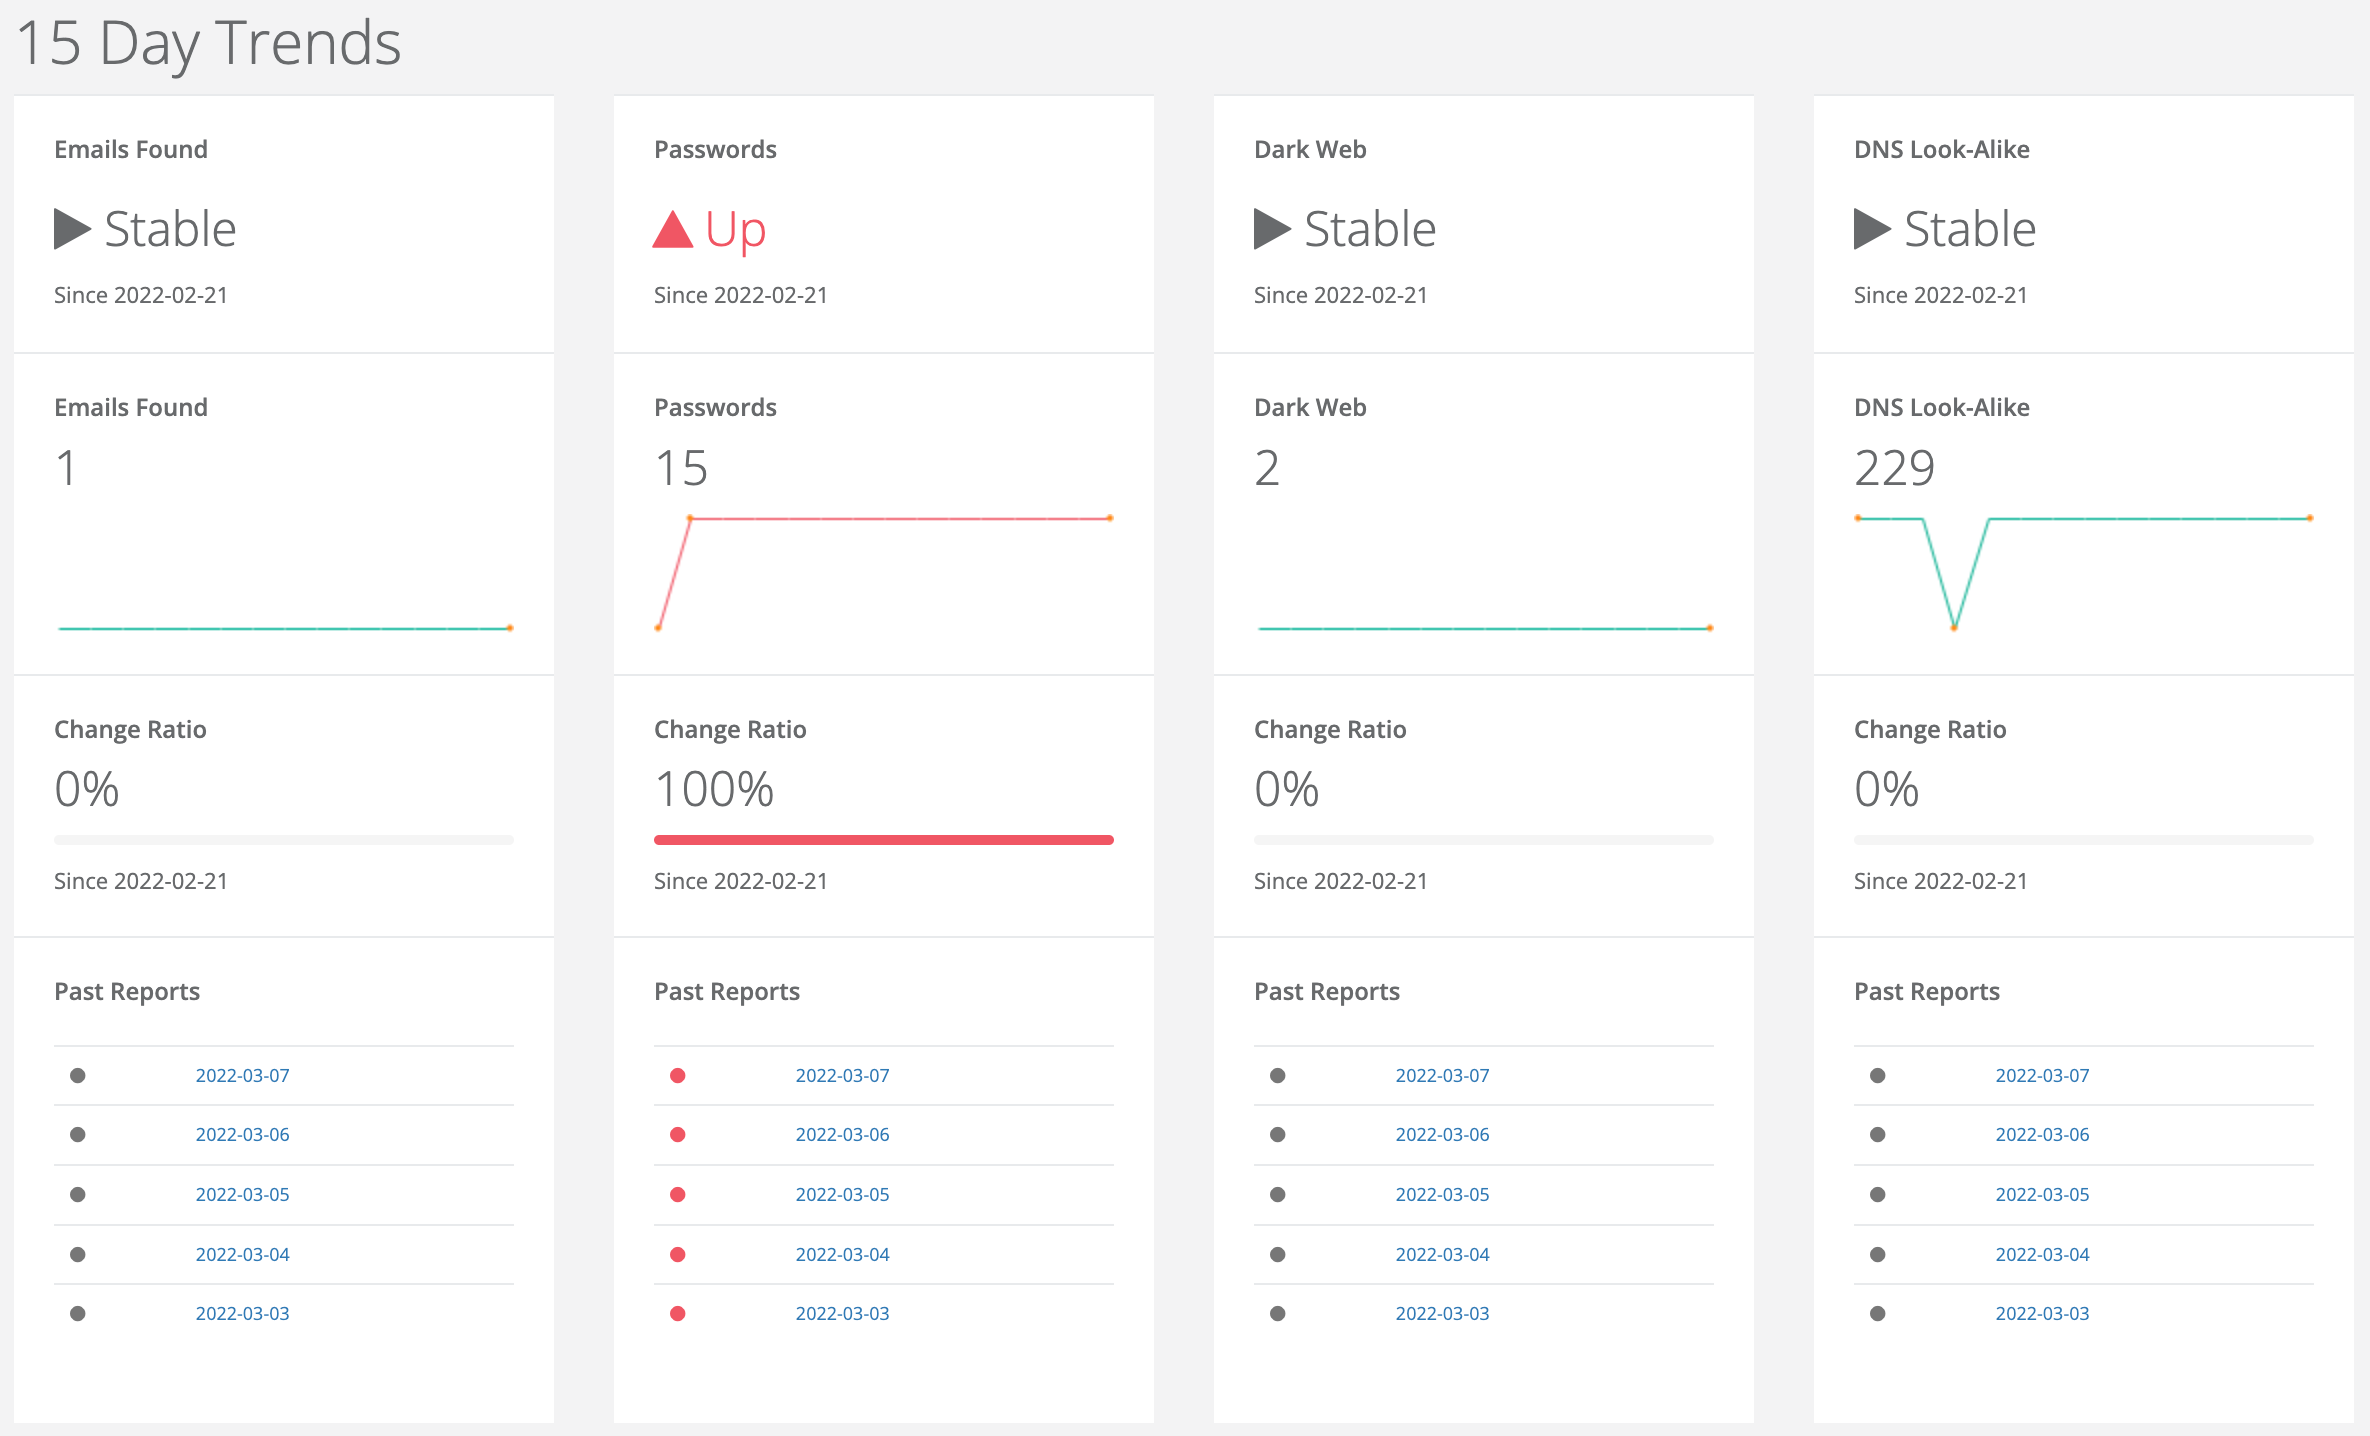Open DNS Look-Alike report 2022-03-05
Image resolution: width=2370 pixels, height=1436 pixels.
click(2043, 1194)
